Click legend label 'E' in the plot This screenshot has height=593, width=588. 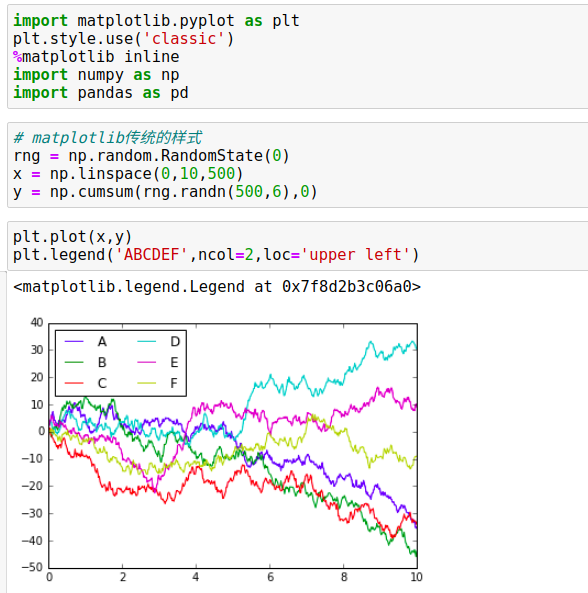[174, 362]
